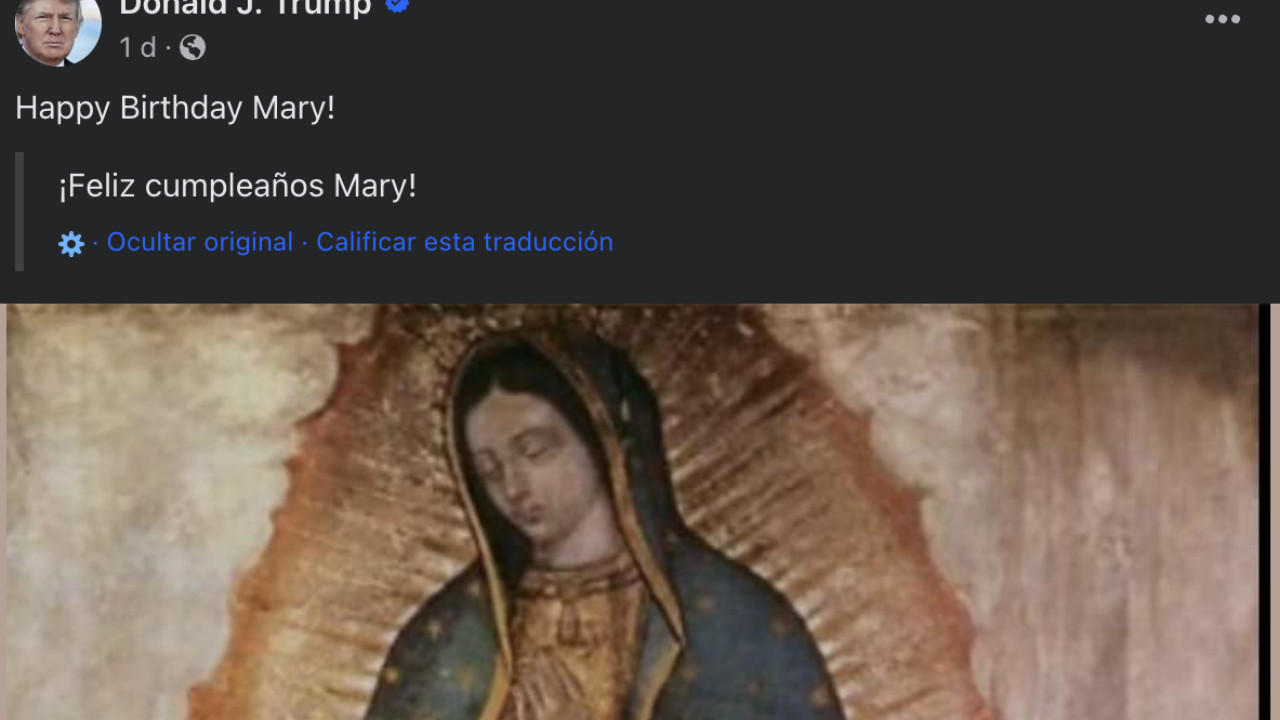Screen dimensions: 1280x720
Task: Click the globe public audience icon
Action: tap(192, 47)
